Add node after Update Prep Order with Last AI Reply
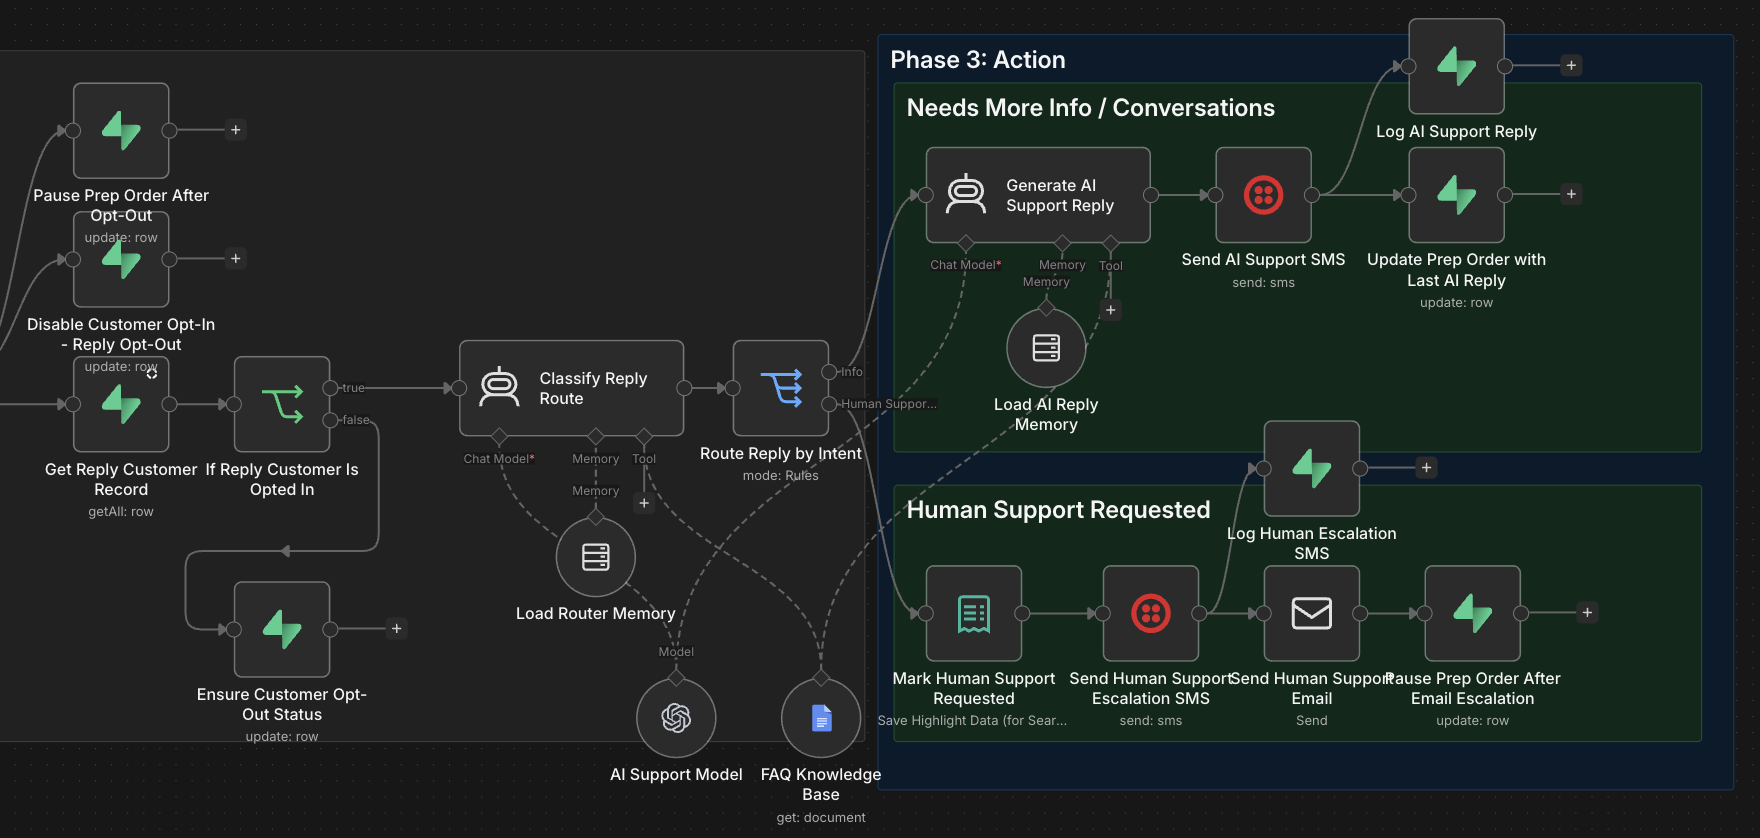The image size is (1760, 838). pos(1571,195)
